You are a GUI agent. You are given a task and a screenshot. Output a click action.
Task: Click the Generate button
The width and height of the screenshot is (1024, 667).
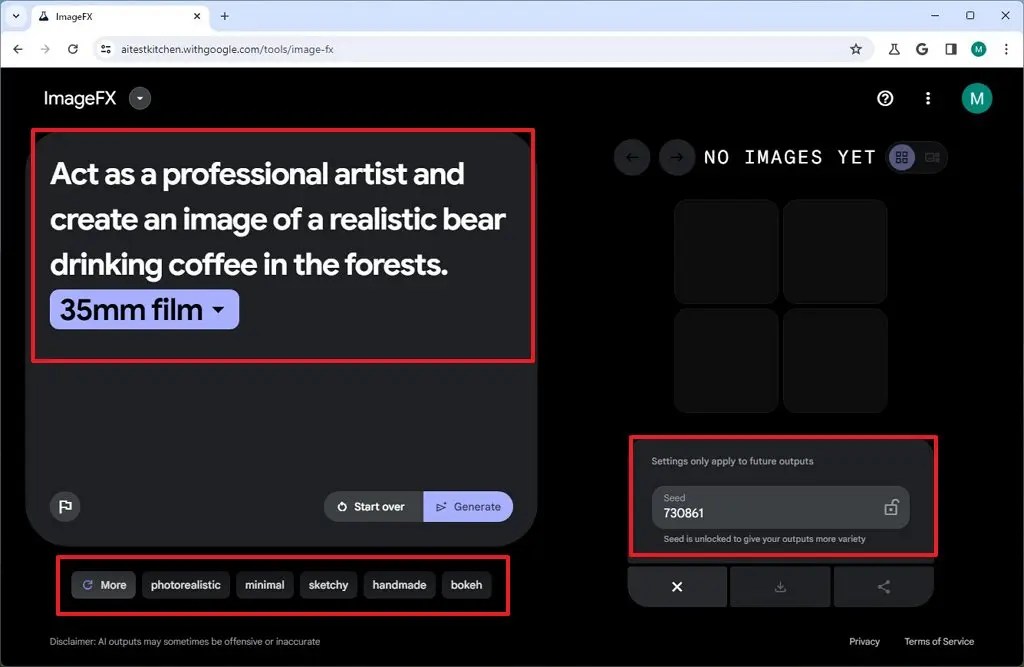pyautogui.click(x=468, y=506)
